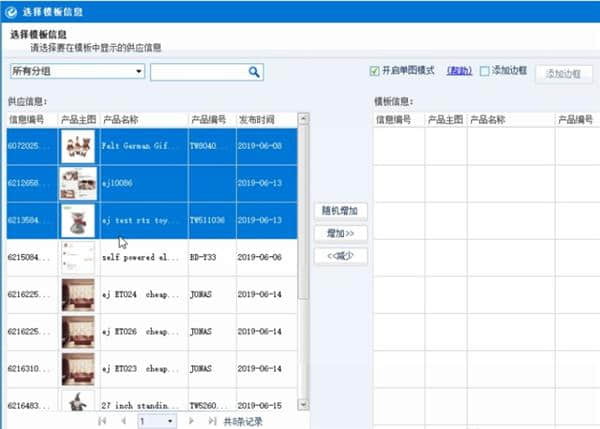Click the app logo in title bar

pyautogui.click(x=11, y=12)
